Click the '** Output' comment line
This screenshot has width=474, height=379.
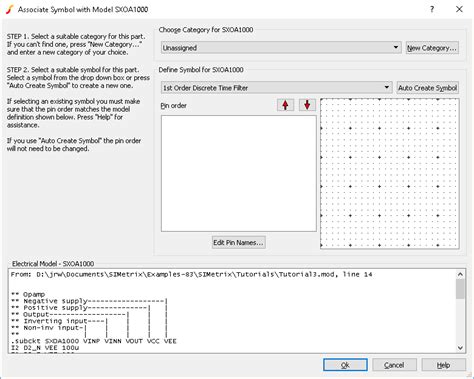[70, 314]
